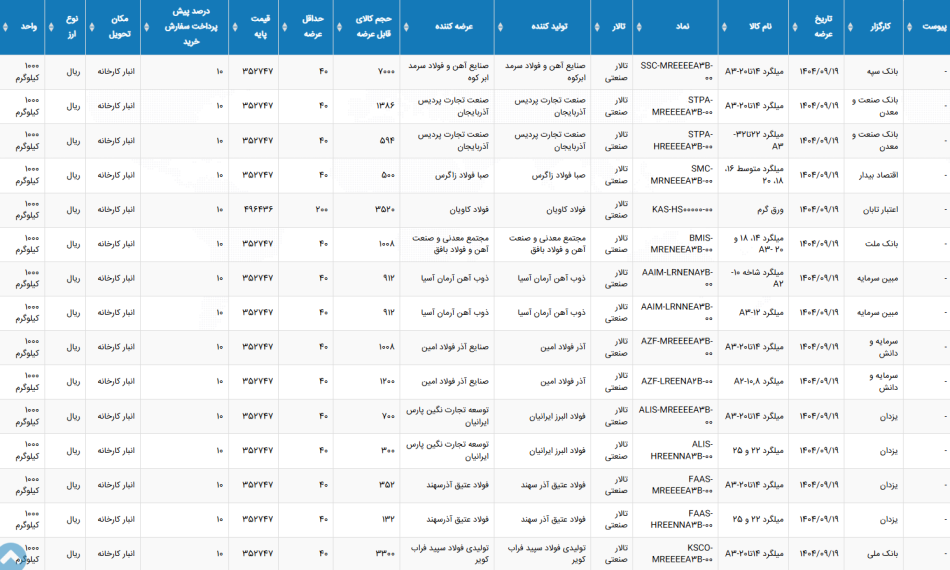The width and height of the screenshot is (950, 570).
Task: Click volume value ۱۳۸۶
Action: pos(386,106)
